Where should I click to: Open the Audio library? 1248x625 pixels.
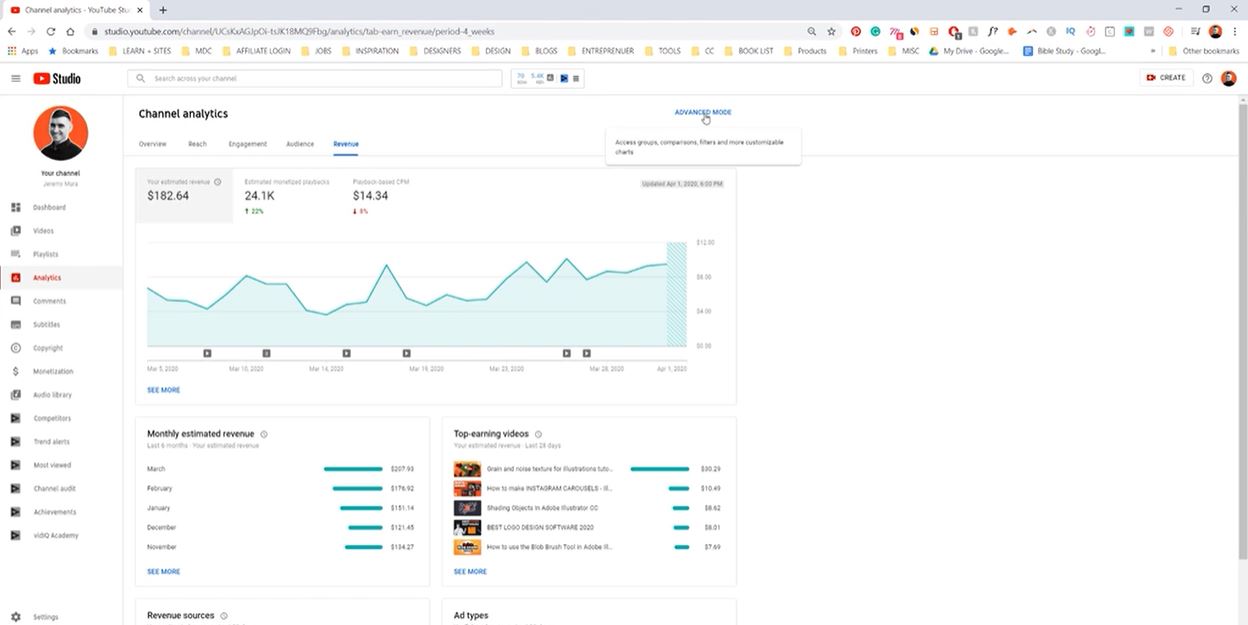(x=51, y=394)
